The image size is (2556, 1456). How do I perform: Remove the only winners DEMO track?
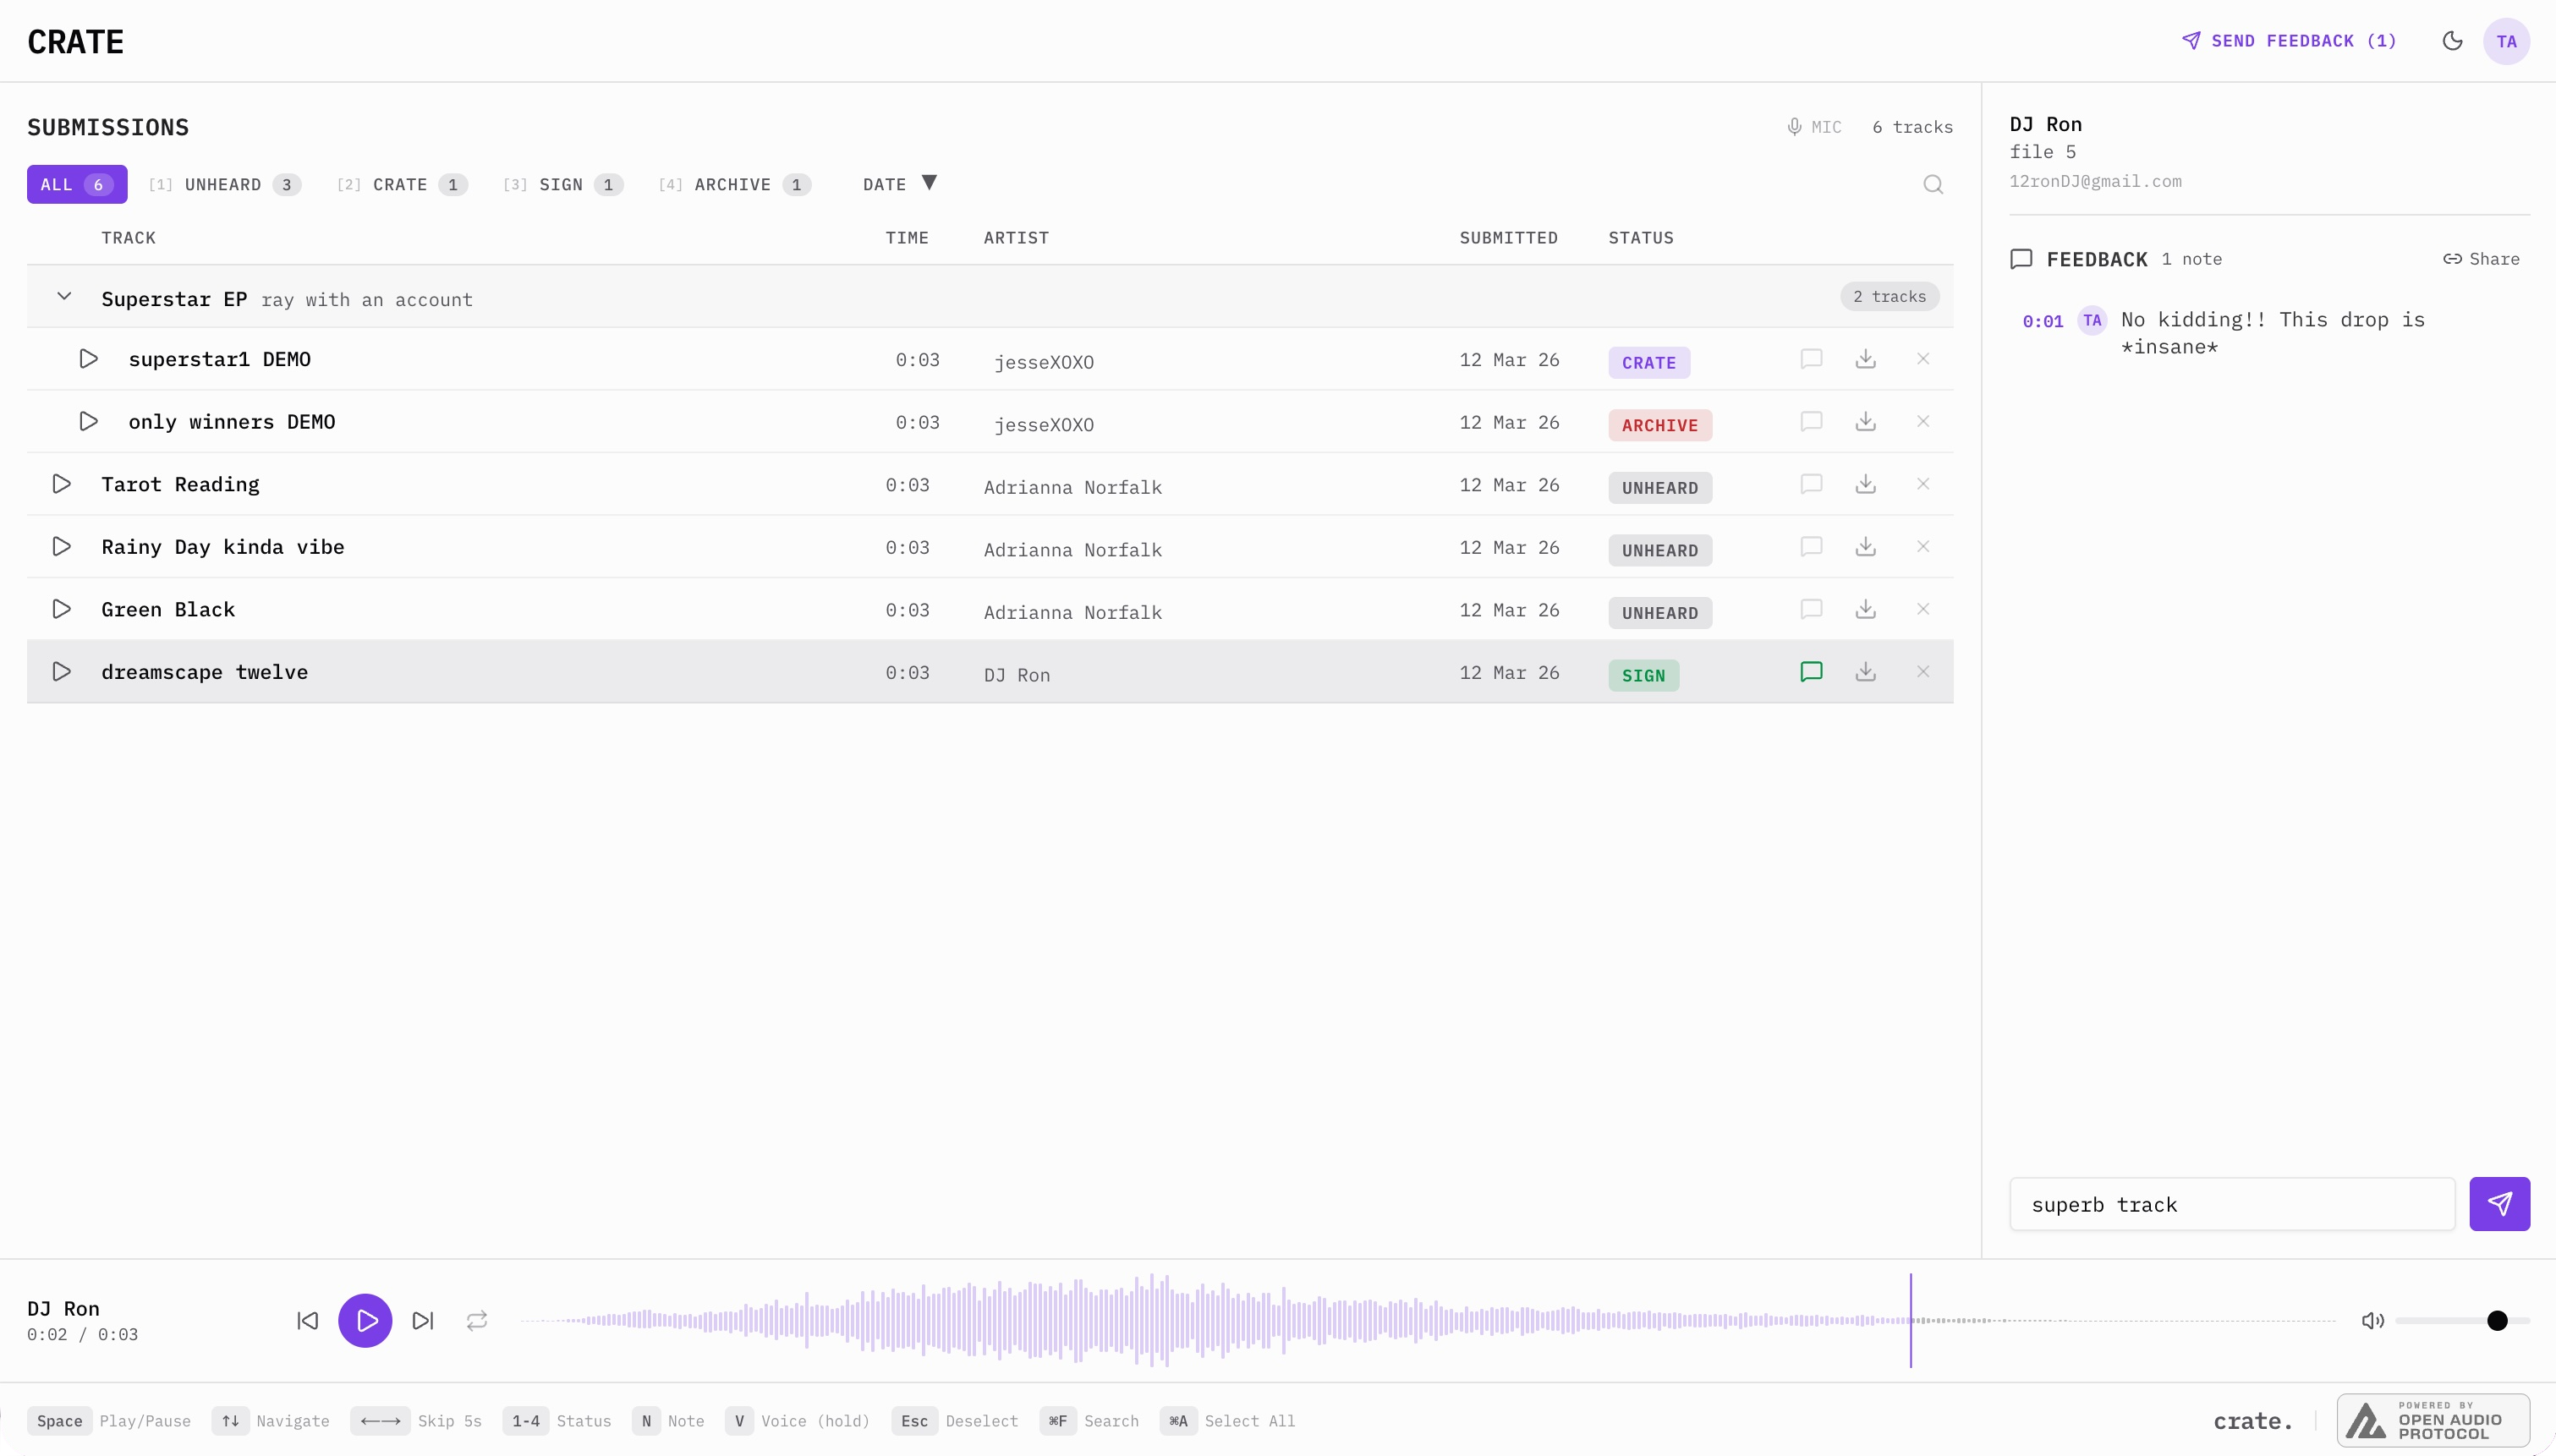(1923, 422)
